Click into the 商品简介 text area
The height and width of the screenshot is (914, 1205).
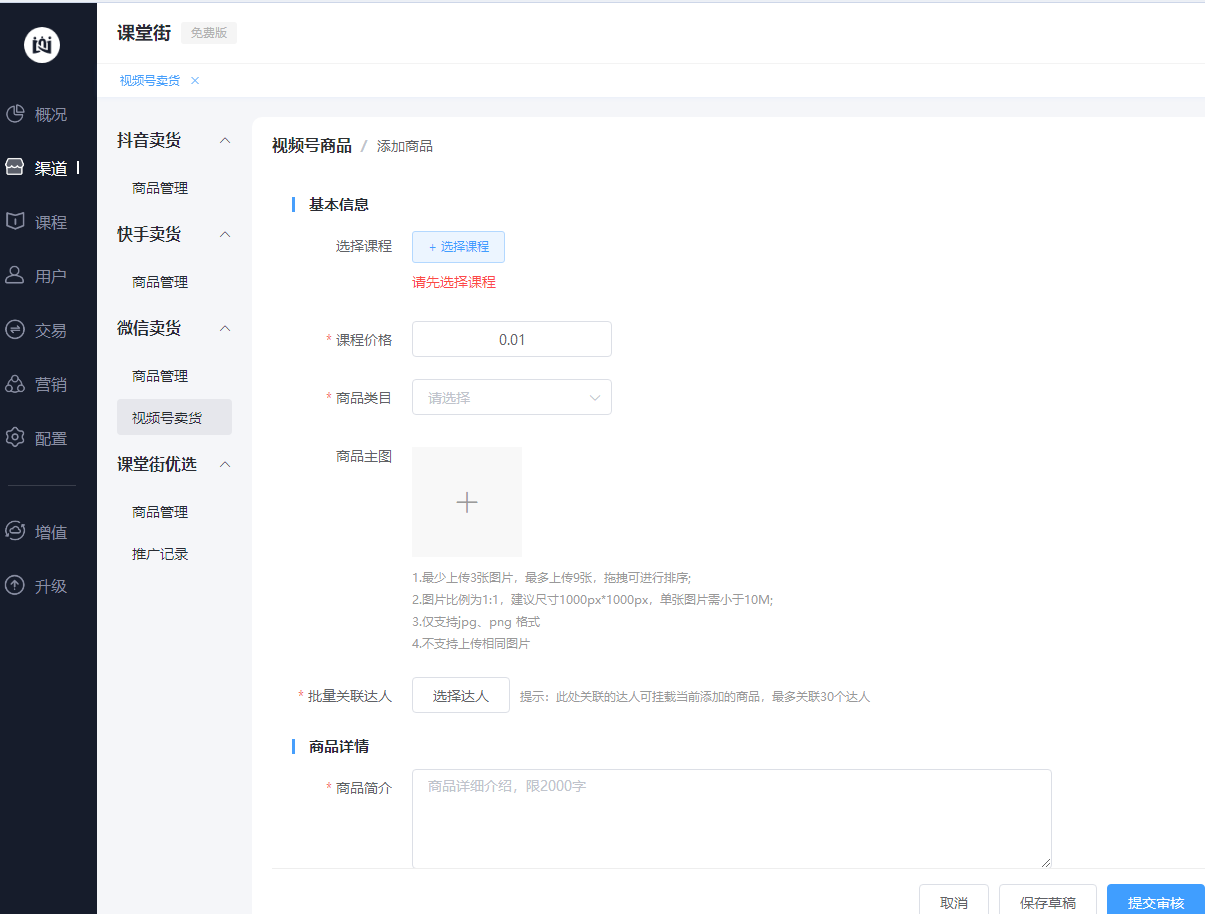[732, 818]
